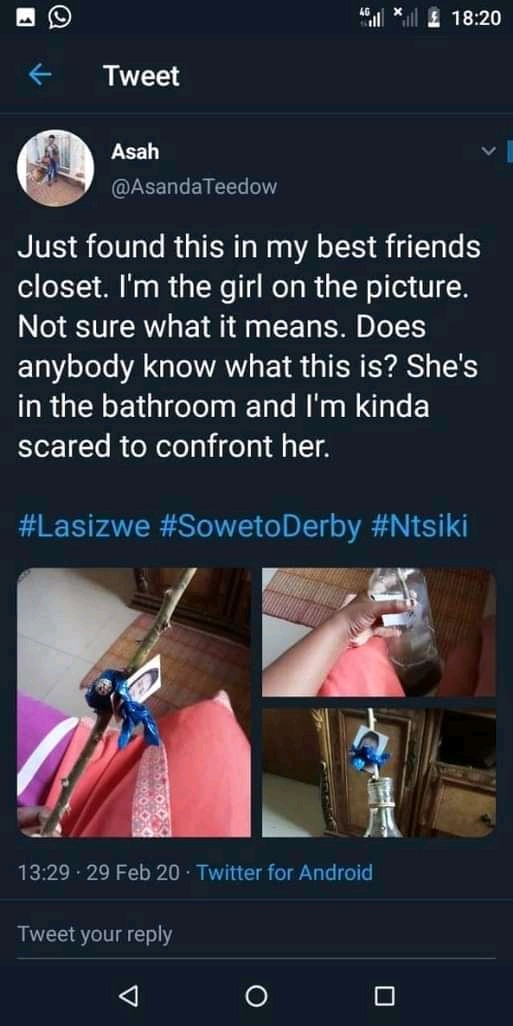Tap the battery icon in status bar
The image size is (513, 1026).
point(433,18)
